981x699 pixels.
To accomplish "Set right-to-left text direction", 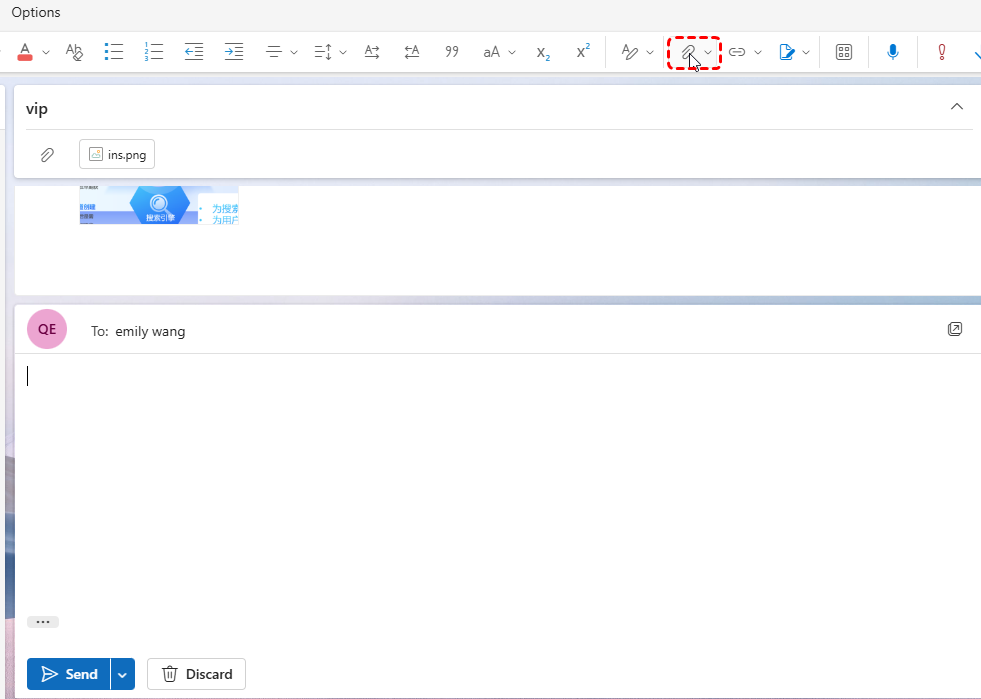I will coord(412,52).
